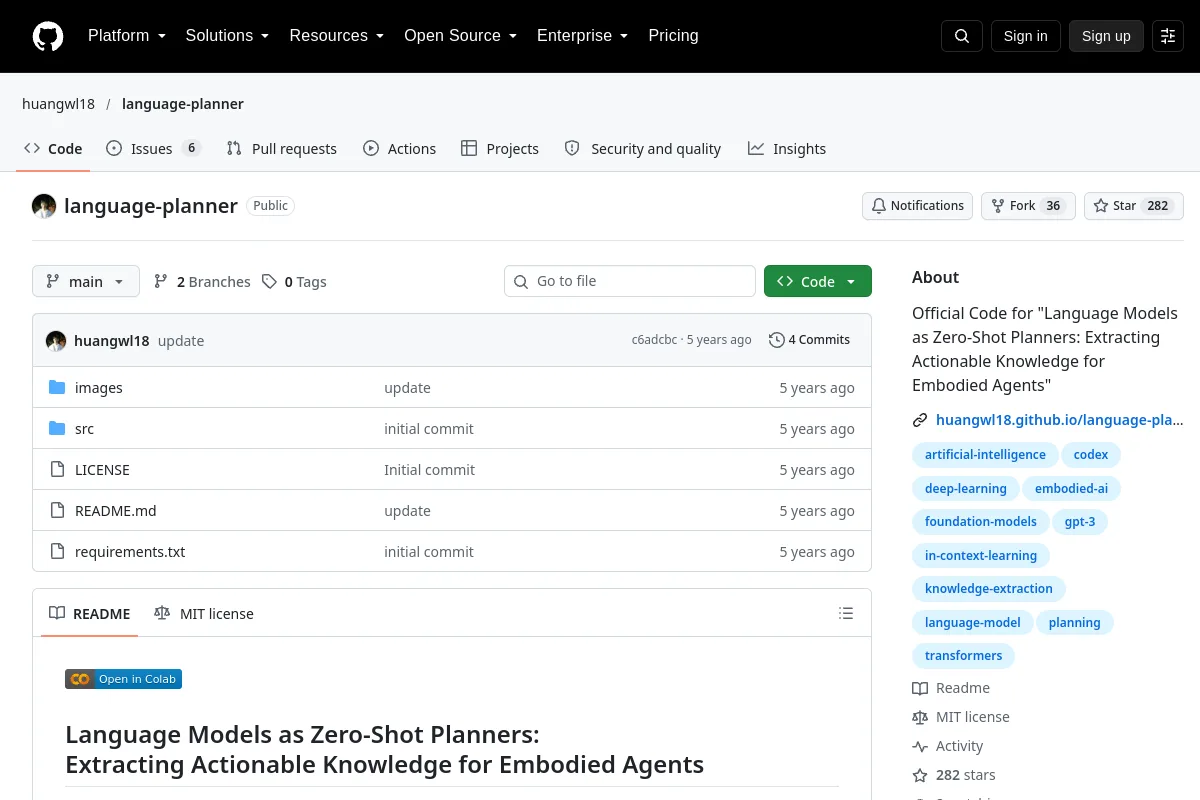The height and width of the screenshot is (800, 1200).
Task: Click the Sign in button
Action: pyautogui.click(x=1025, y=36)
